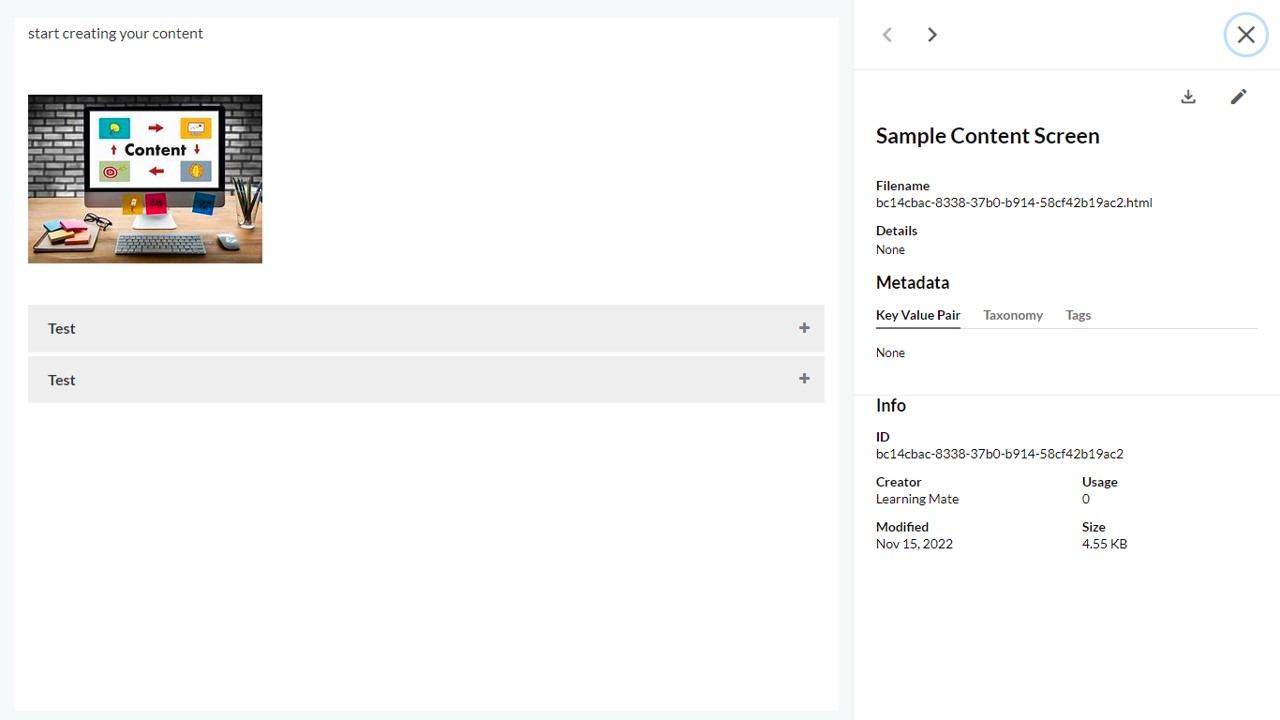This screenshot has height=720, width=1280.
Task: Go to previous item with left chevron
Action: 887,35
